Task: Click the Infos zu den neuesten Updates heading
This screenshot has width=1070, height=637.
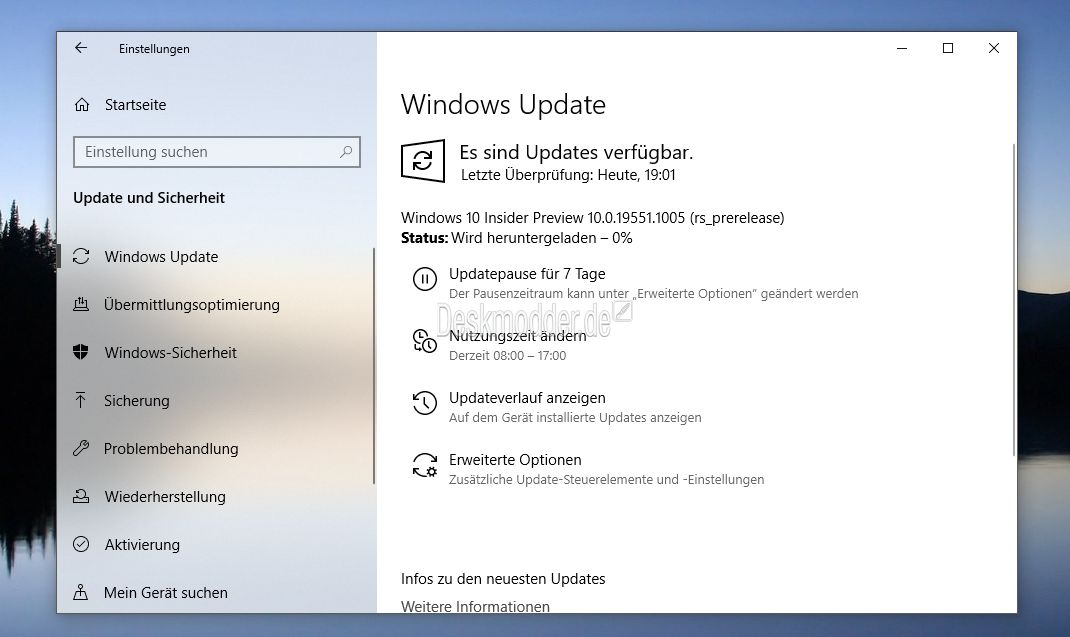Action: (503, 579)
